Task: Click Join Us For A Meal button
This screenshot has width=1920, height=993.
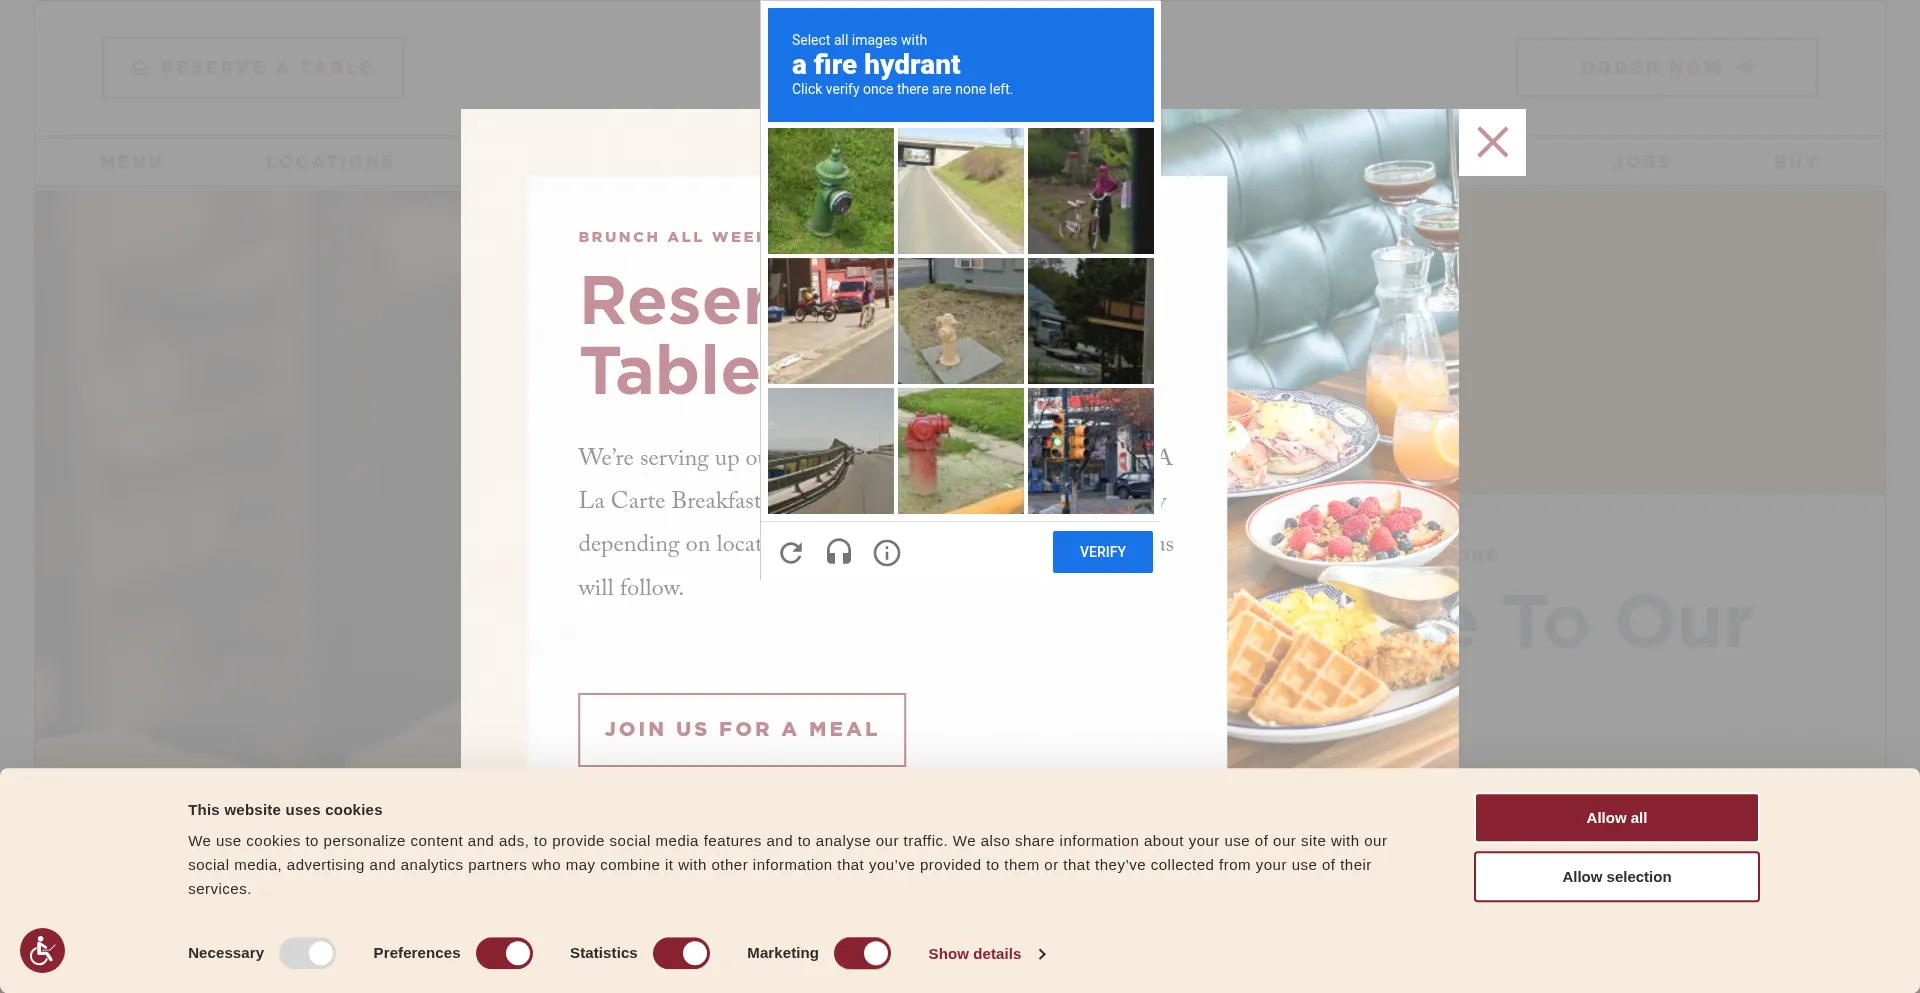Action: [742, 730]
